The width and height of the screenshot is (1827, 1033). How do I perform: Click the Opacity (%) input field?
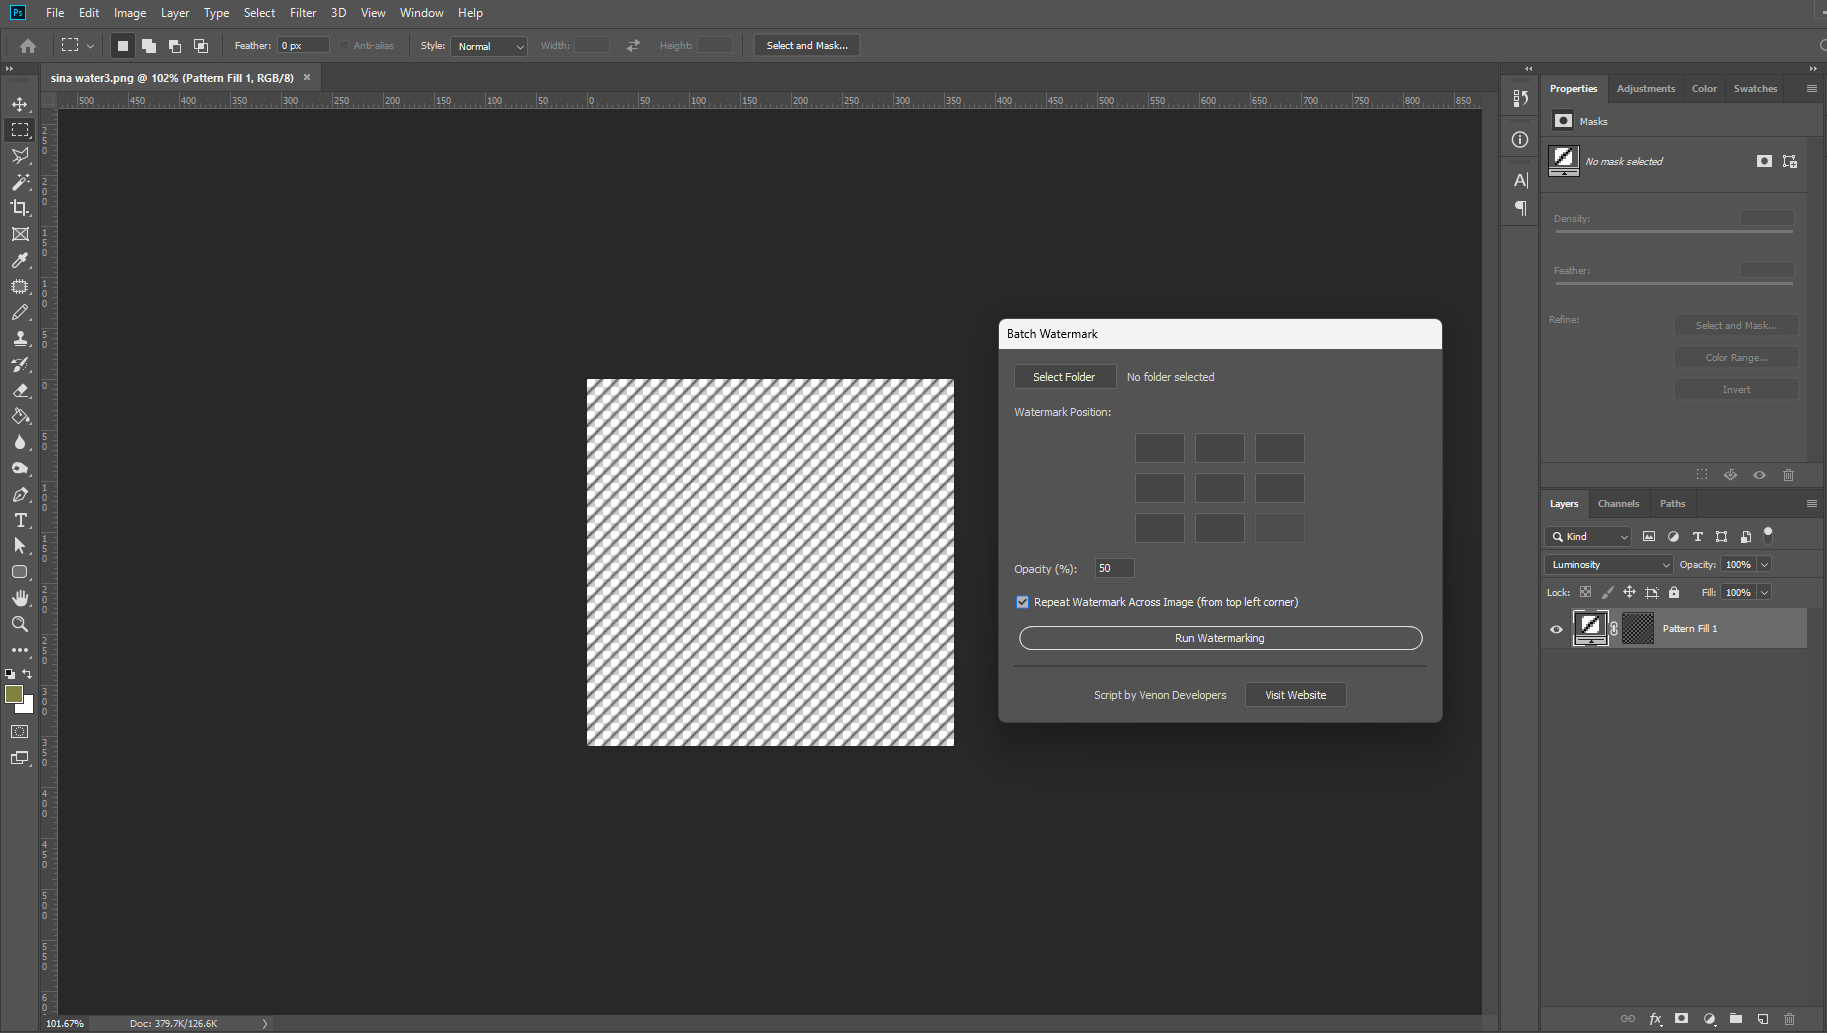1114,568
